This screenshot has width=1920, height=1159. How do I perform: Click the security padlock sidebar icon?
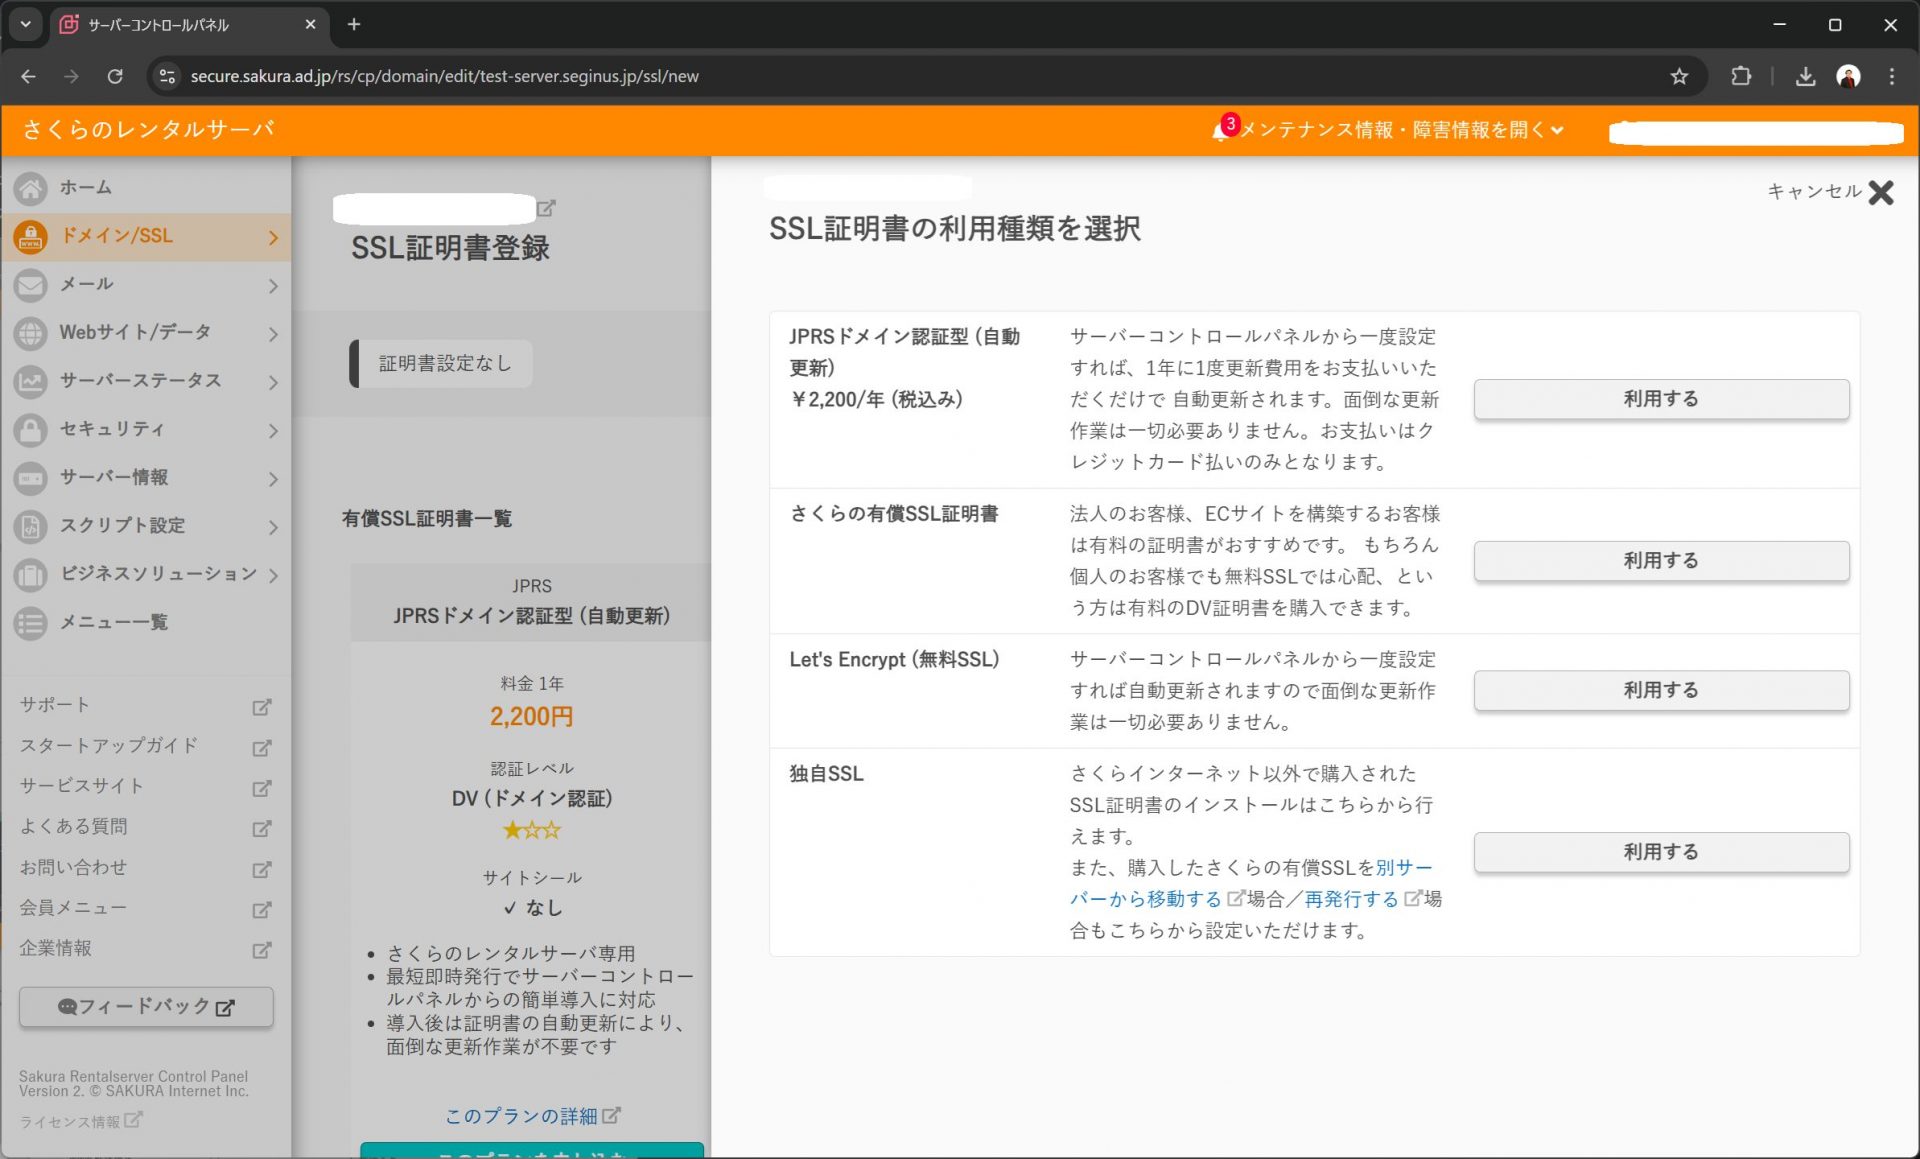[x=30, y=430]
